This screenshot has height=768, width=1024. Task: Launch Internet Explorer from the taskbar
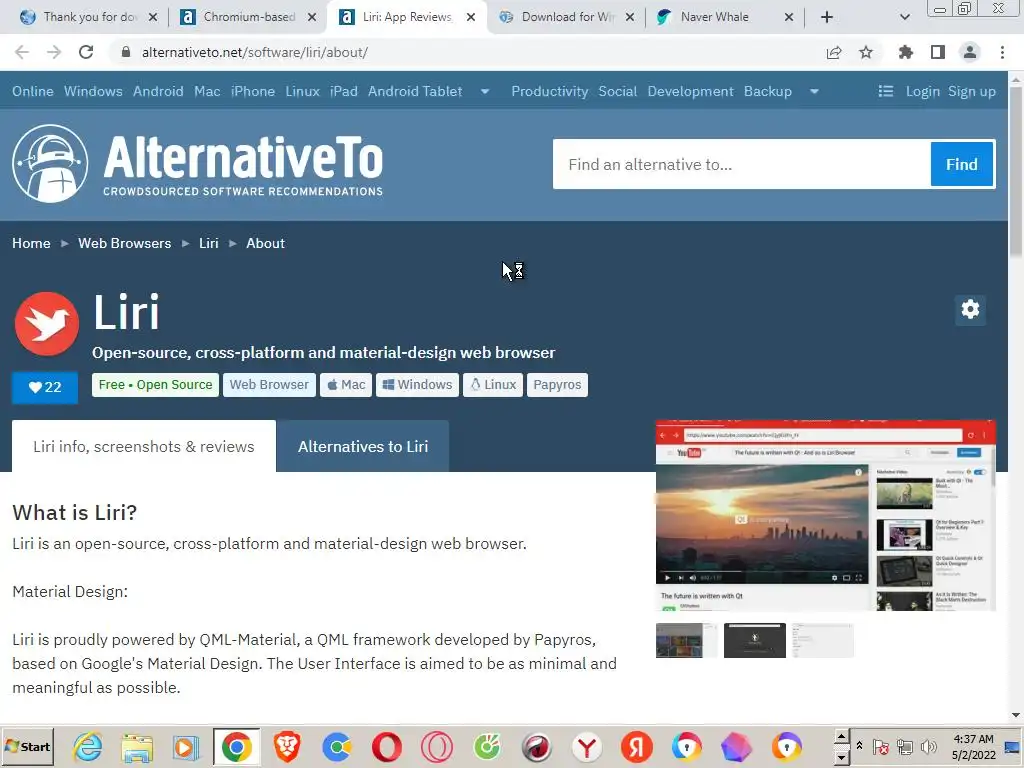(x=87, y=746)
